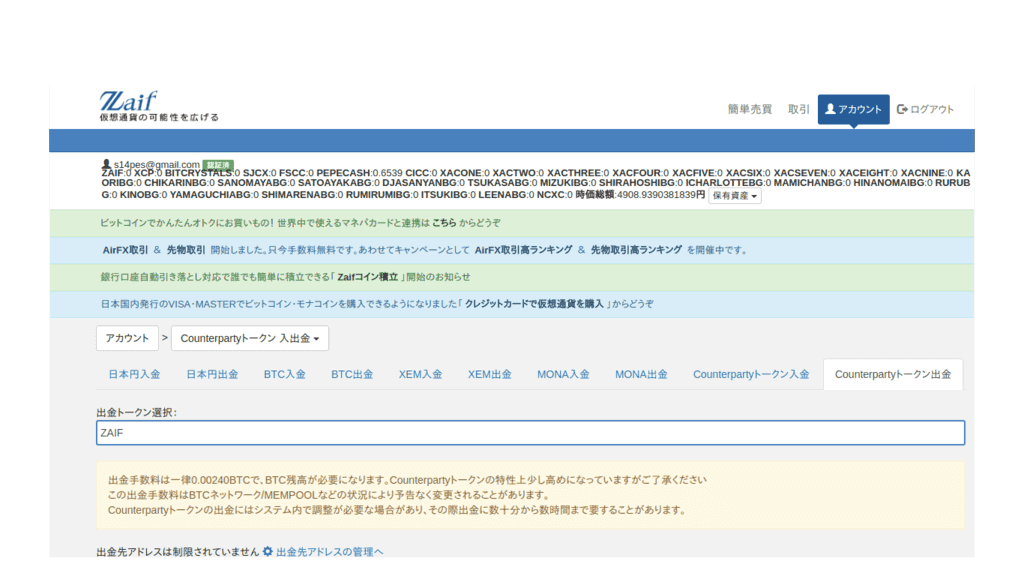Open the XEM入金 tab
The width and height of the screenshot is (1024, 576).
(420, 375)
